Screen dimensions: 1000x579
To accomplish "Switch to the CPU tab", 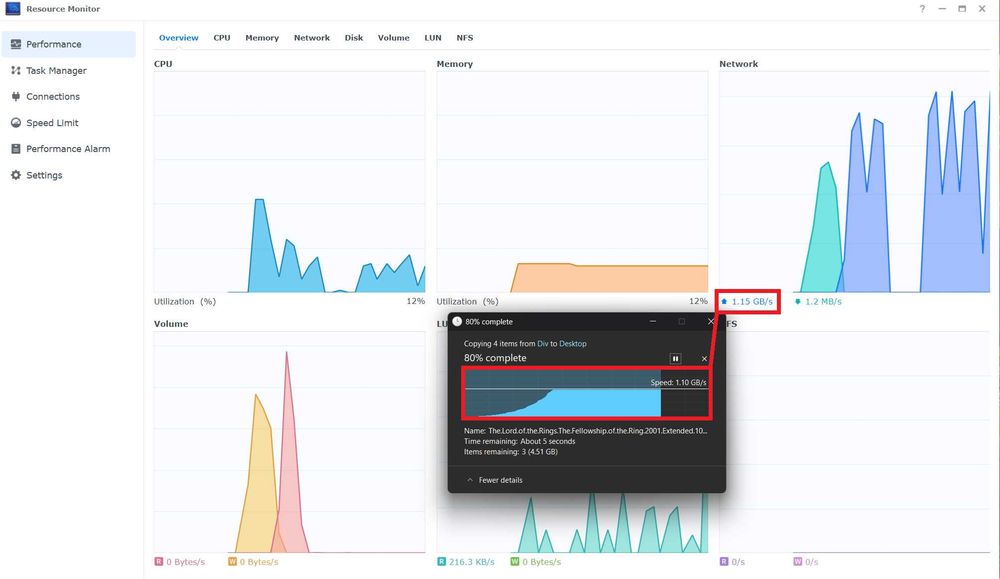I will point(222,38).
